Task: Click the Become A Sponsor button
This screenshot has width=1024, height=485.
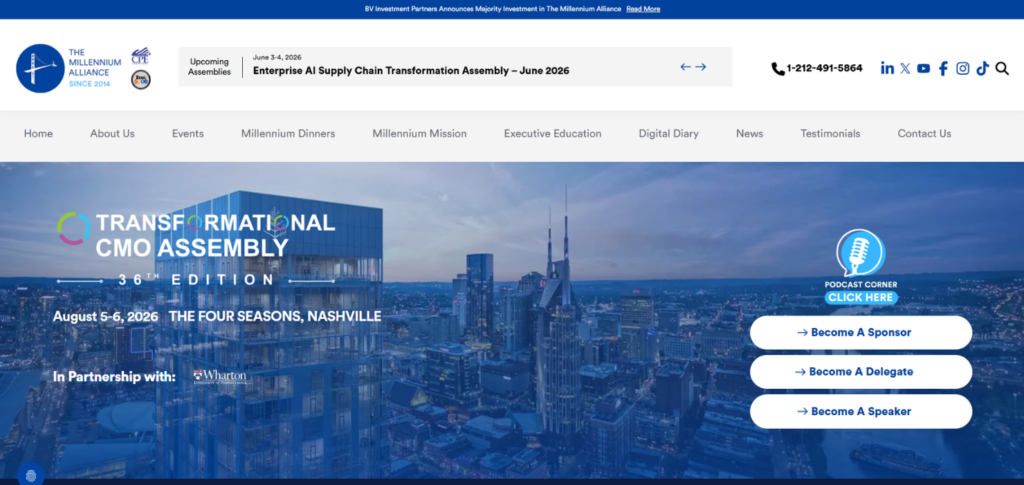Action: [x=861, y=332]
